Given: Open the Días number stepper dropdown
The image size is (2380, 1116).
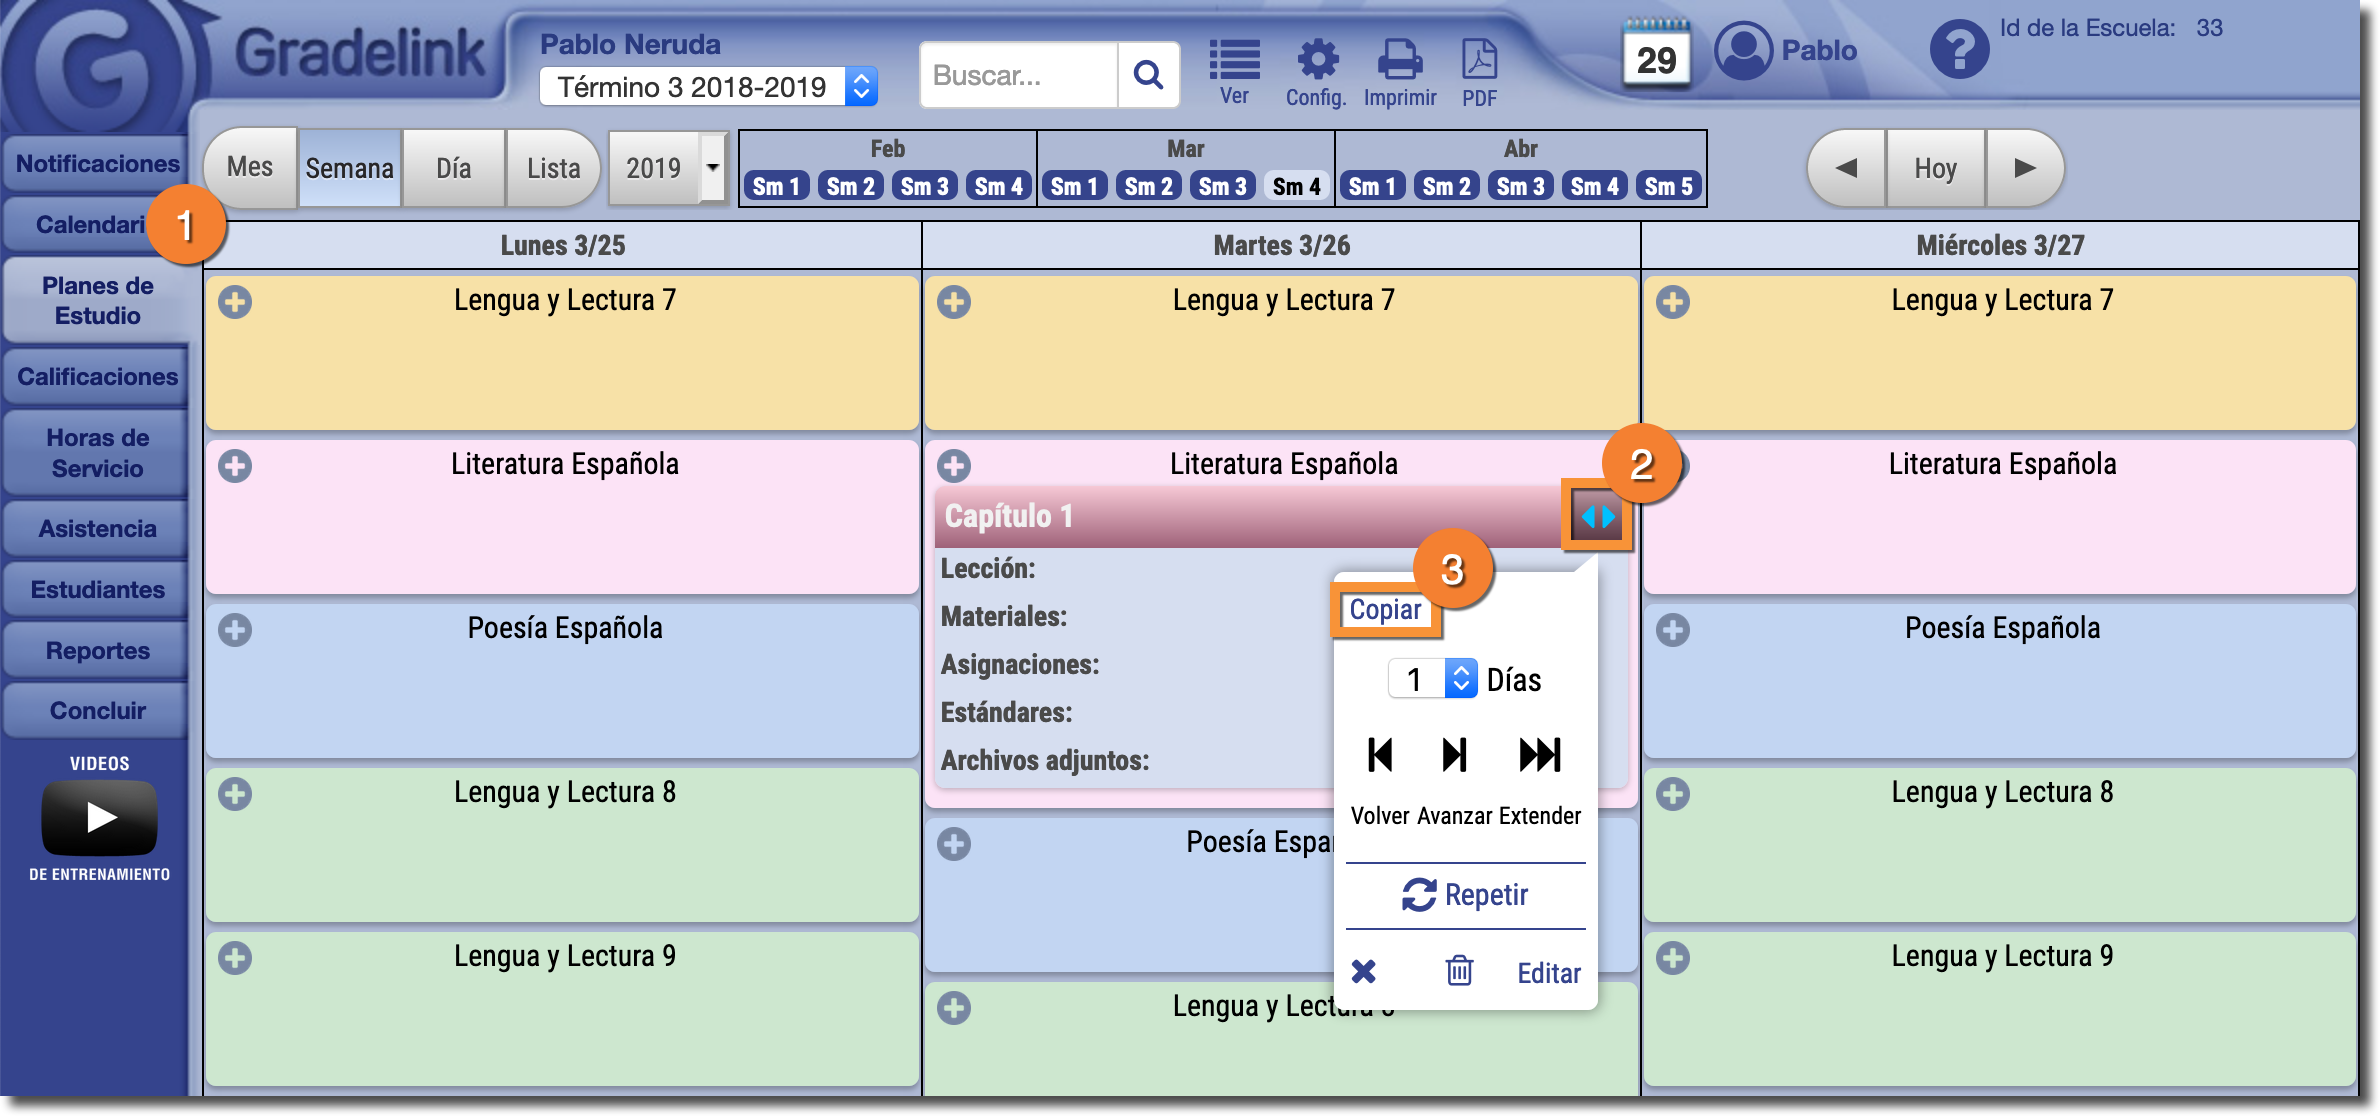Looking at the screenshot, I should click(x=1461, y=679).
